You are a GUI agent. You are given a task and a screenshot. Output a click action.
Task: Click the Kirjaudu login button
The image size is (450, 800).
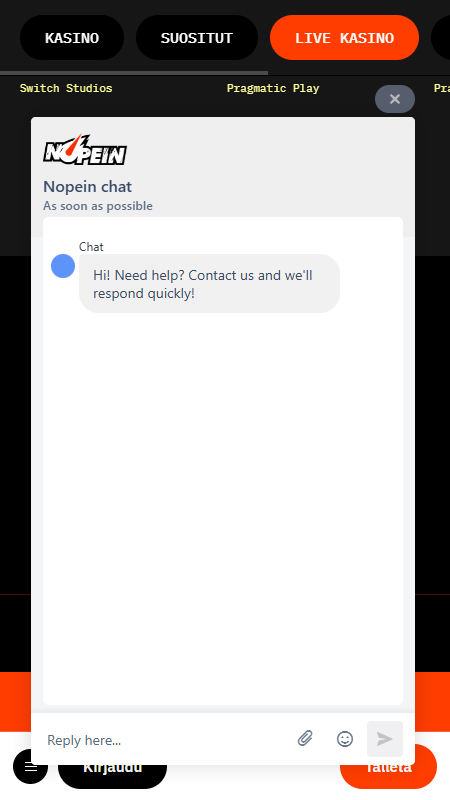tap(112, 776)
